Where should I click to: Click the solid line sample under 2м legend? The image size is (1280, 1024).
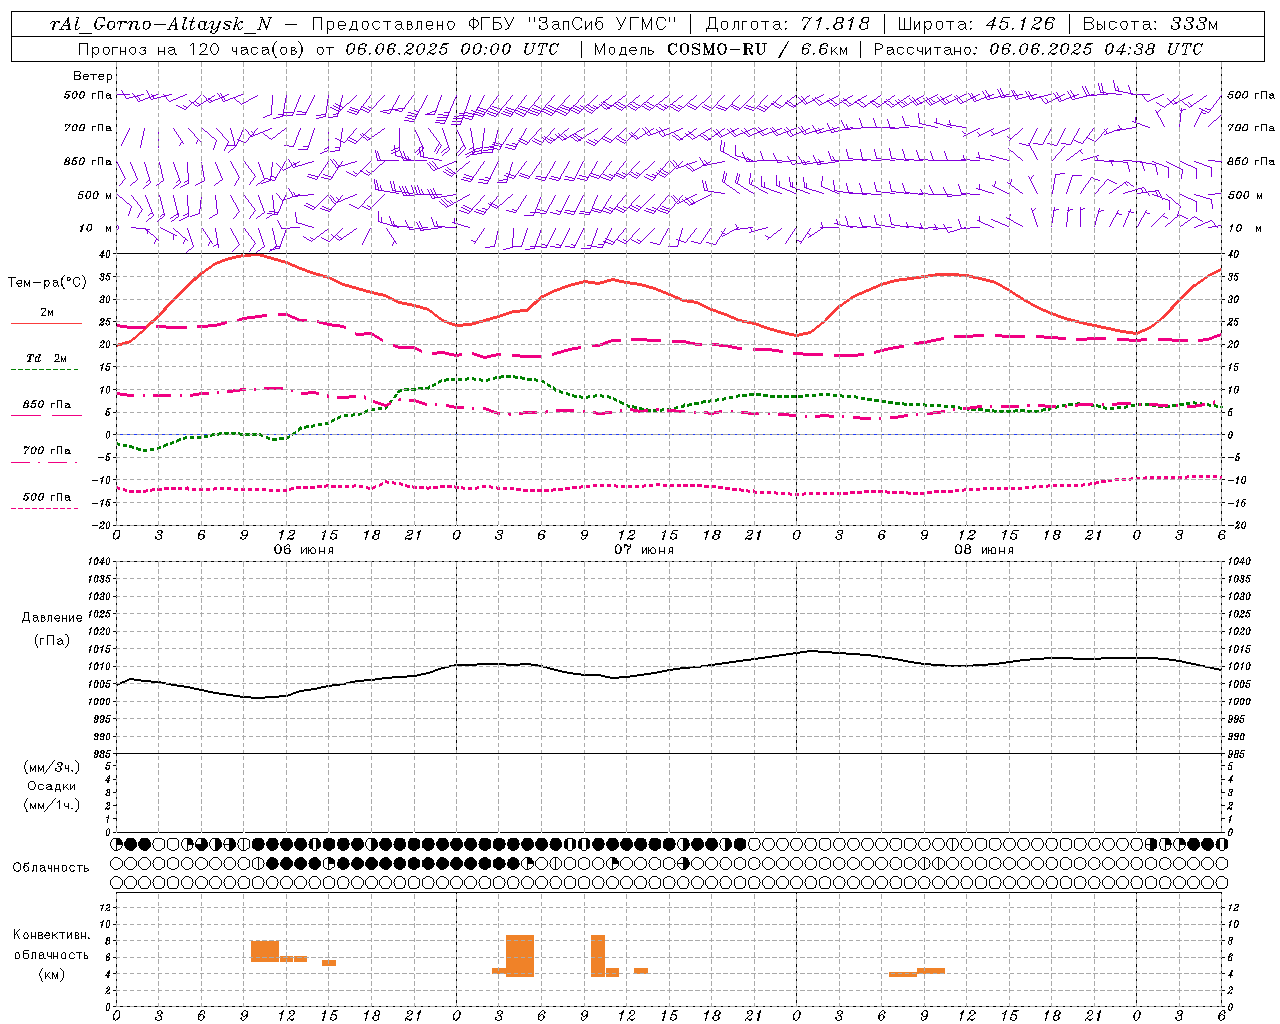point(45,324)
